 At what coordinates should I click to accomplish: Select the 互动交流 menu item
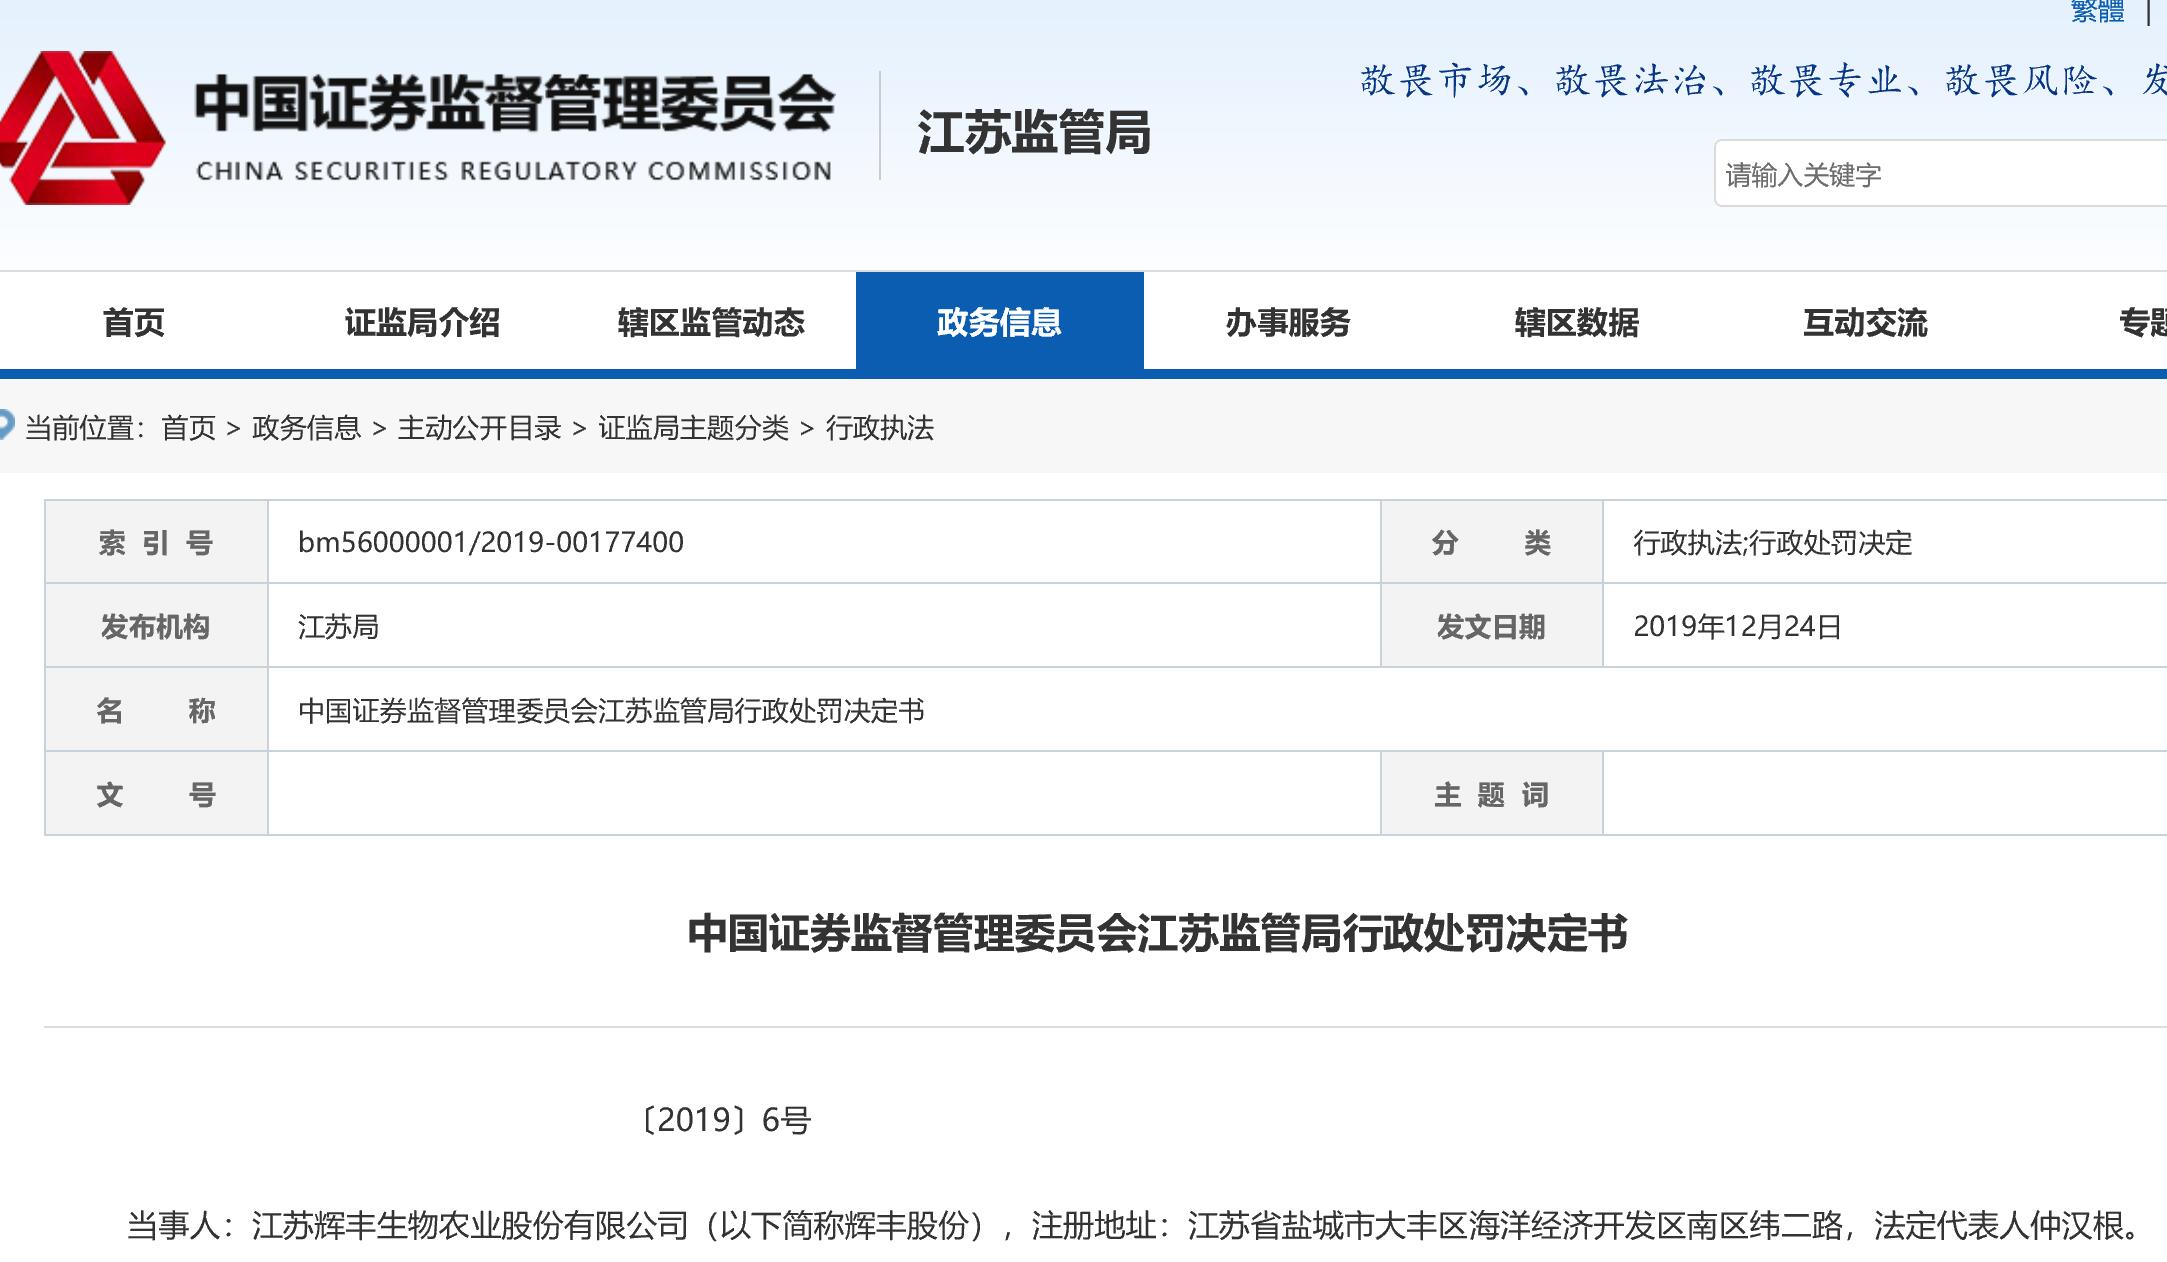pyautogui.click(x=1865, y=323)
